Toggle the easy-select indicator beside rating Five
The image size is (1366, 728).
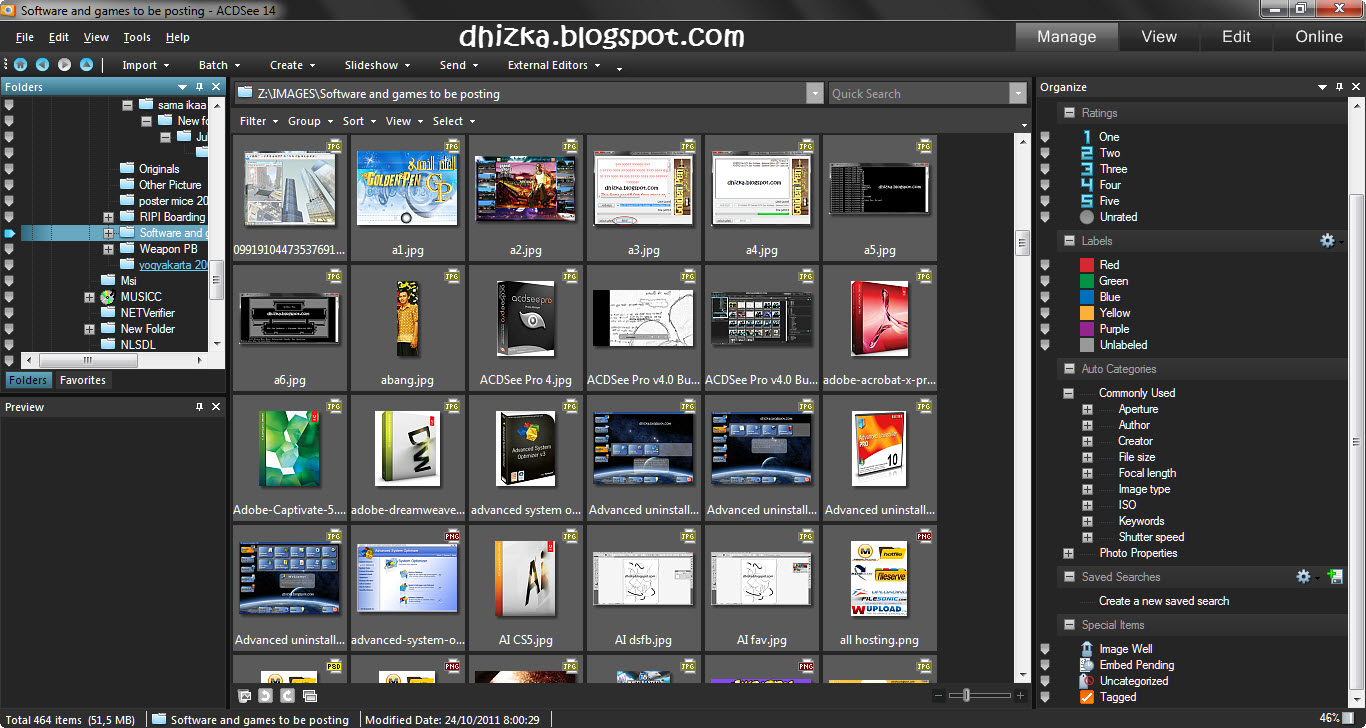pos(1045,201)
